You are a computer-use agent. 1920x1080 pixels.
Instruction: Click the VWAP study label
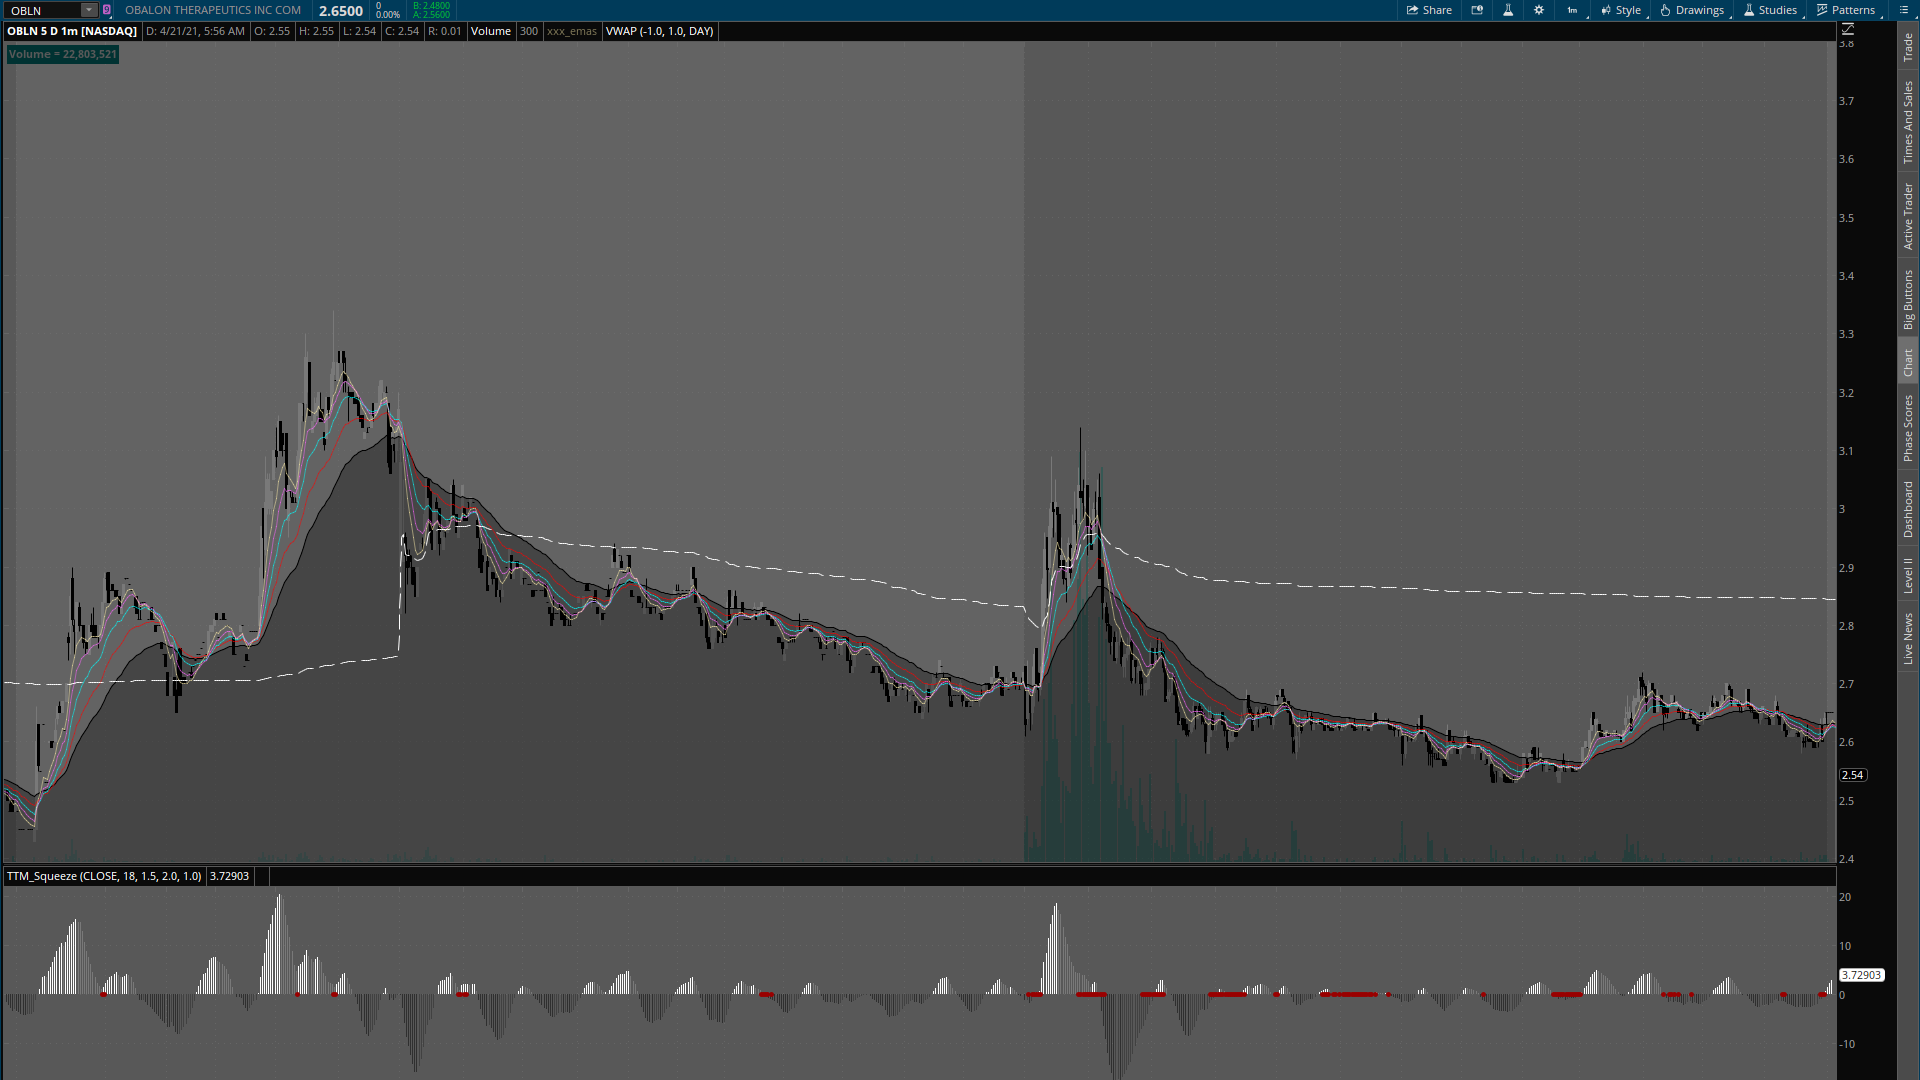659,31
